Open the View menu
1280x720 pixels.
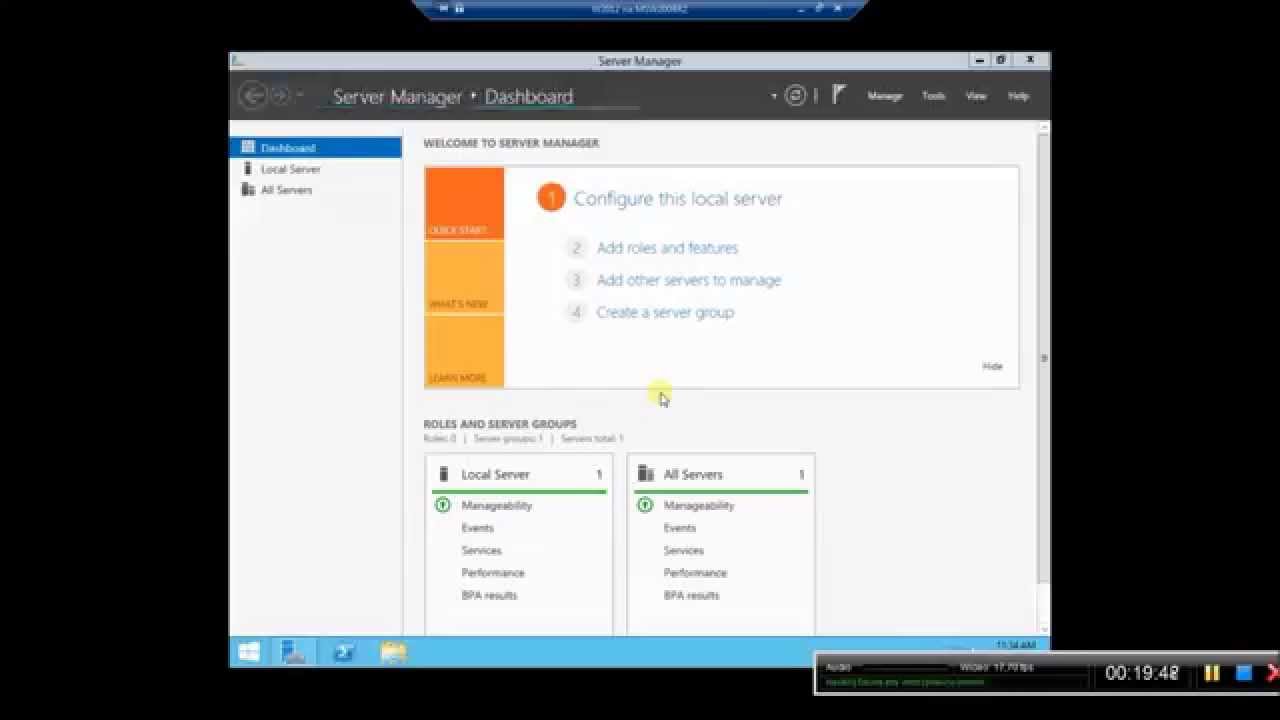pos(976,96)
